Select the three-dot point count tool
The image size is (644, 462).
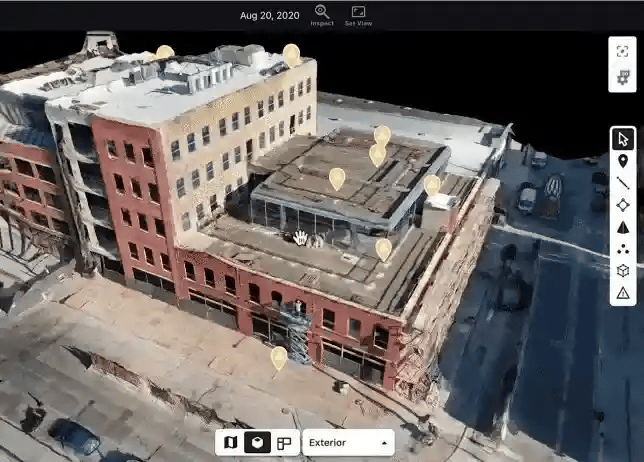623,249
